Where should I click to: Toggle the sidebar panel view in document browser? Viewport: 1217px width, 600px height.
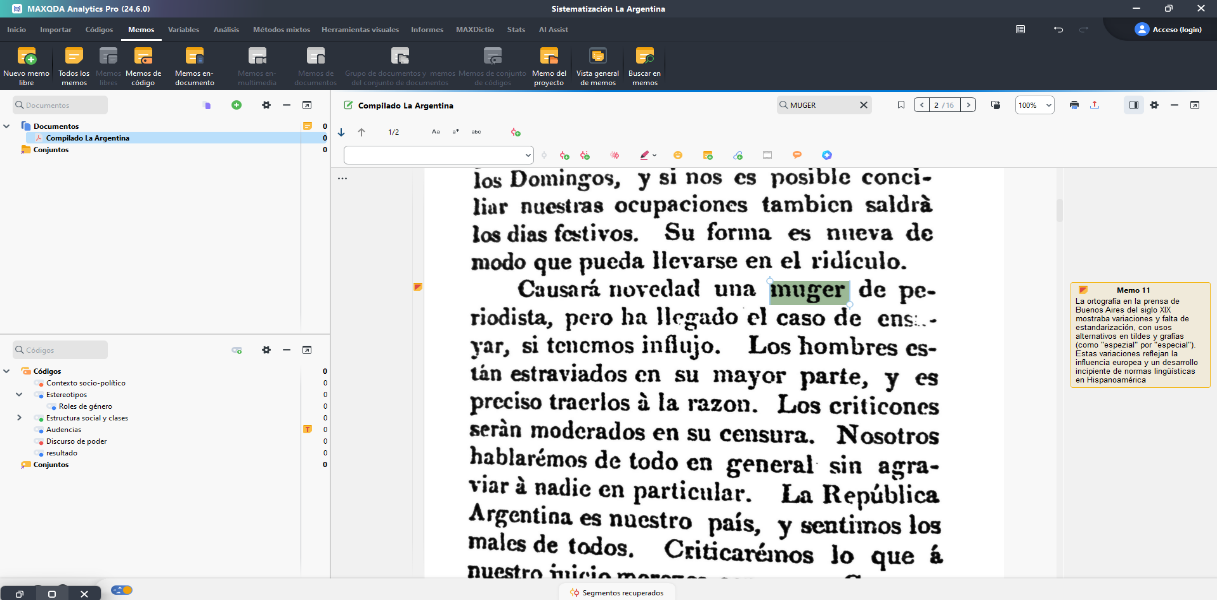point(1133,105)
